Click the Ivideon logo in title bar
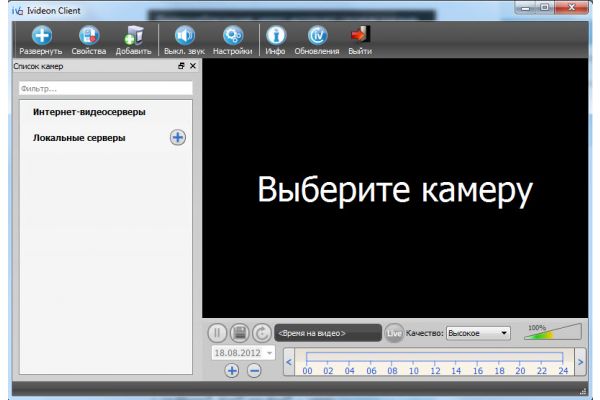 coord(17,11)
